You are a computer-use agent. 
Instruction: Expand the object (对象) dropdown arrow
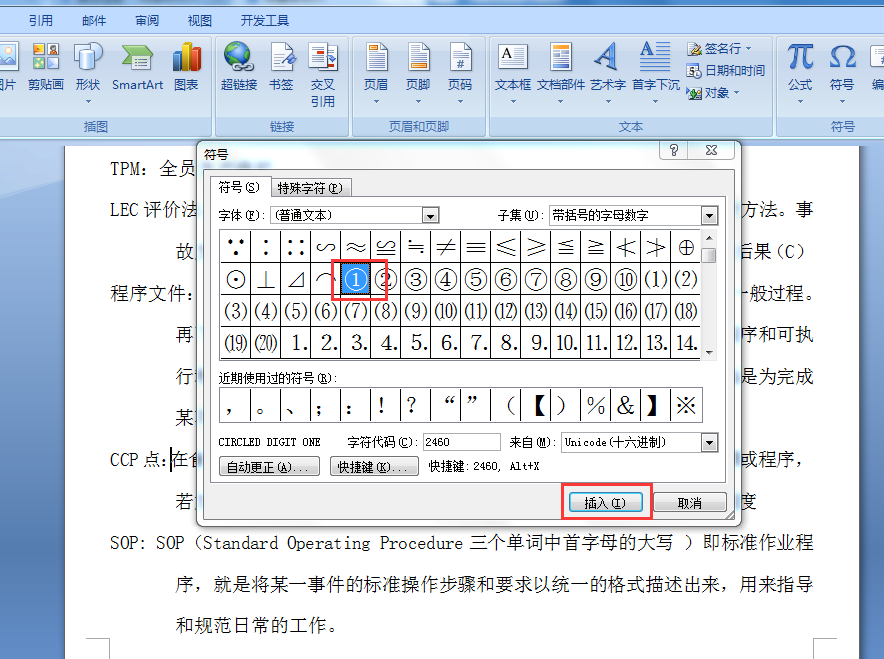point(736,92)
